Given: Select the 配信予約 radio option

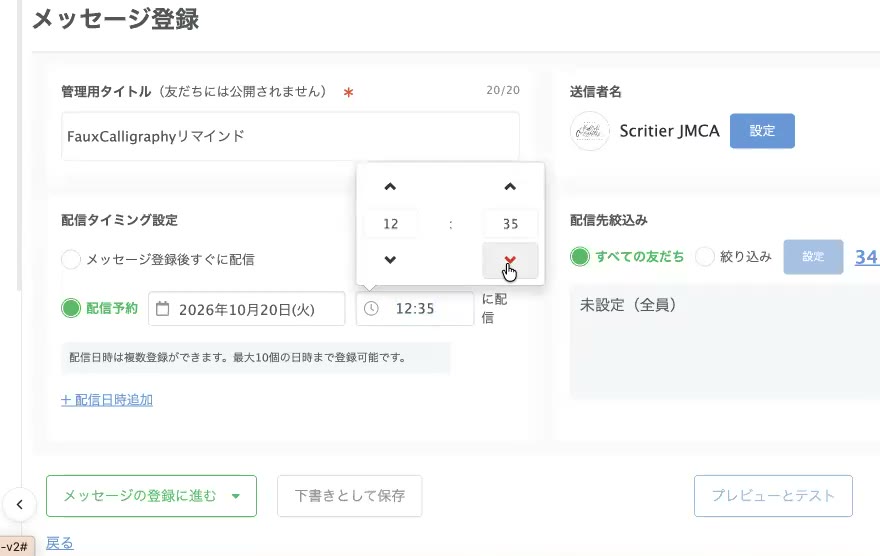Looking at the screenshot, I should click(71, 308).
